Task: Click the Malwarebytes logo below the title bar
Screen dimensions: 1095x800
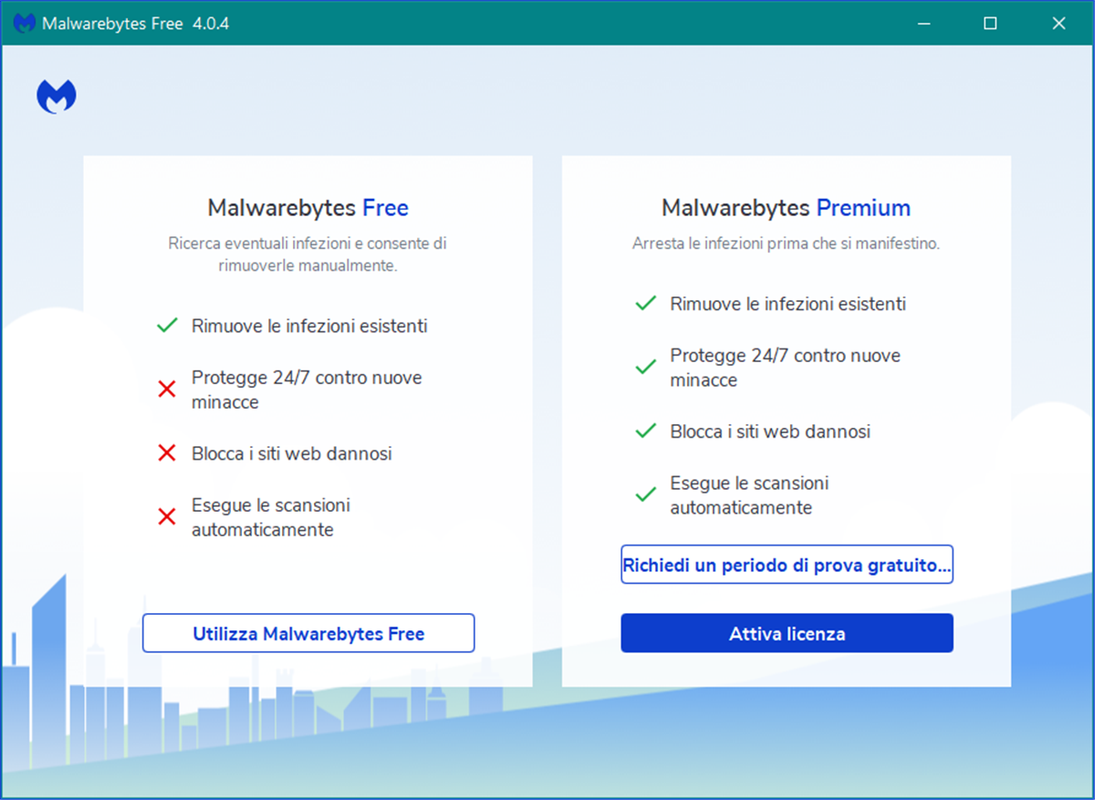Action: pyautogui.click(x=57, y=96)
